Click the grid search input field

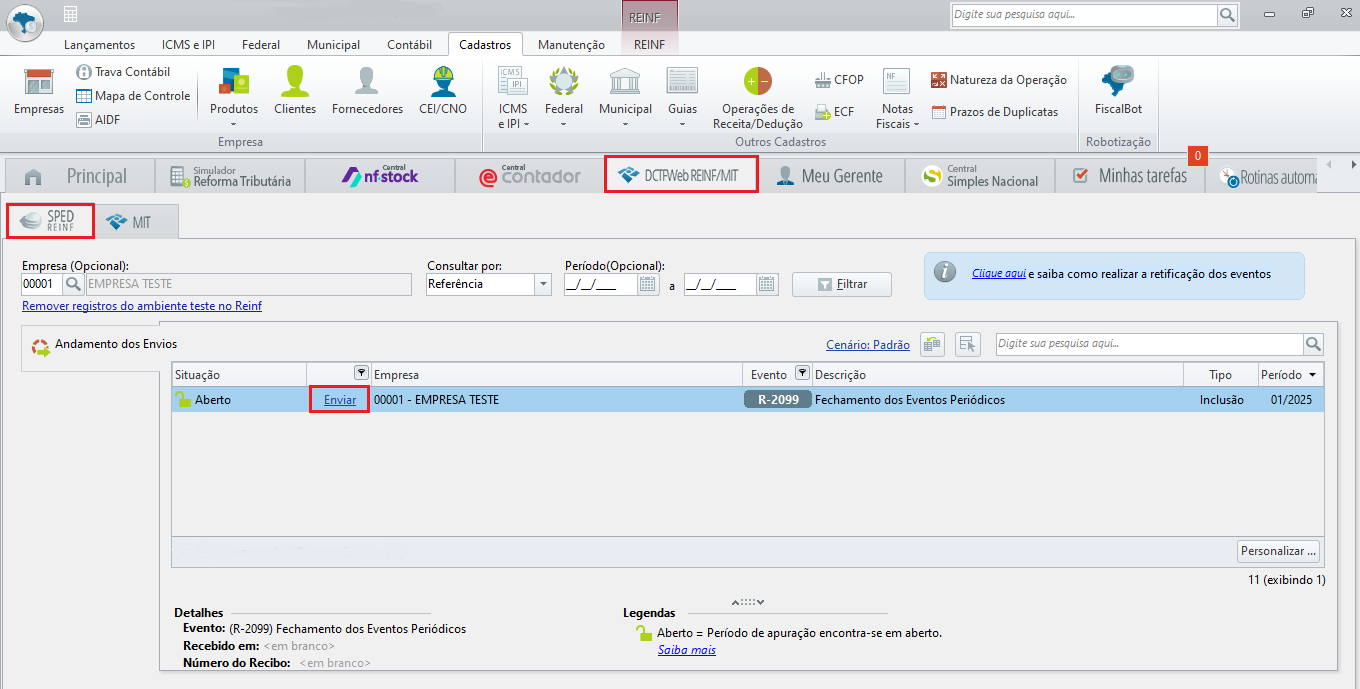[x=1149, y=344]
